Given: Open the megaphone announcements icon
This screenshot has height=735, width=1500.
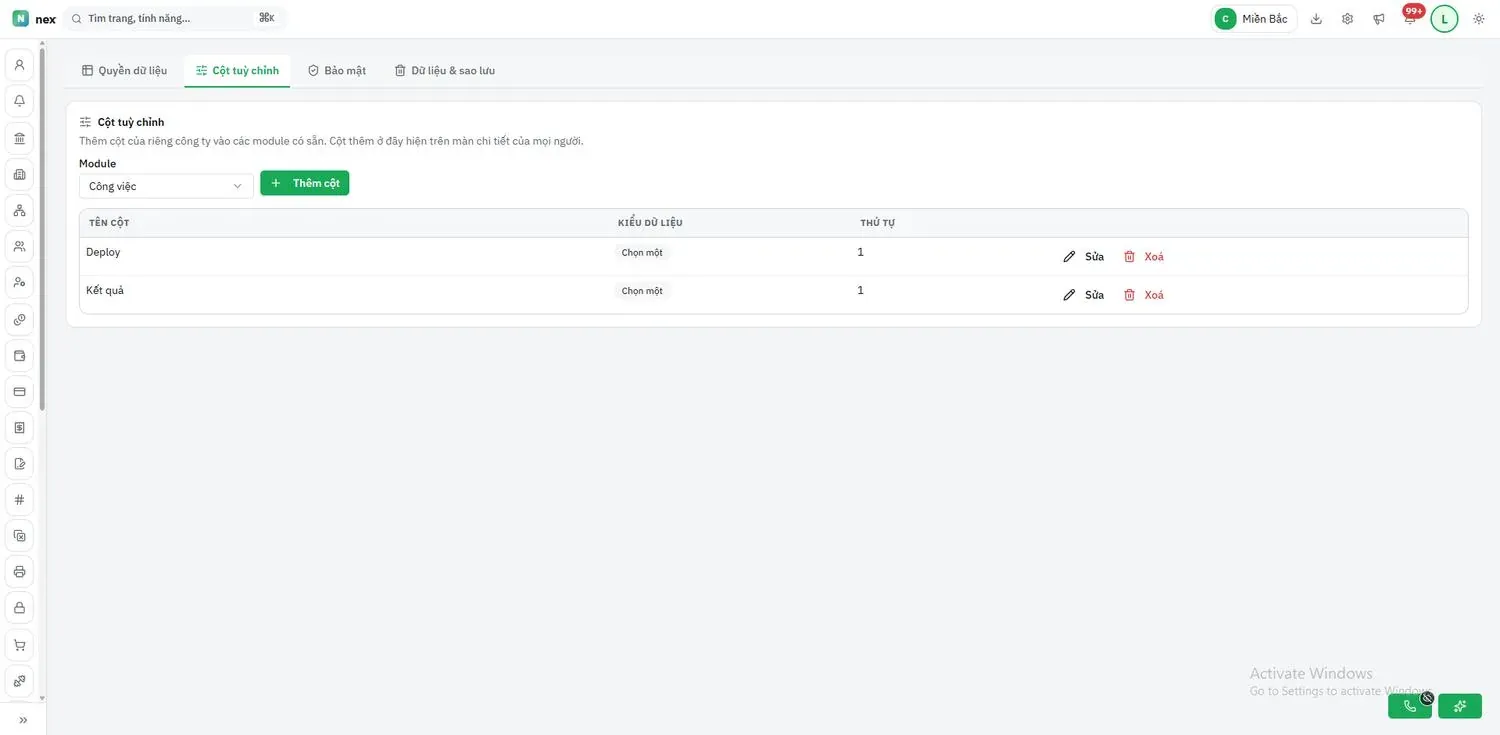Looking at the screenshot, I should (x=1379, y=19).
